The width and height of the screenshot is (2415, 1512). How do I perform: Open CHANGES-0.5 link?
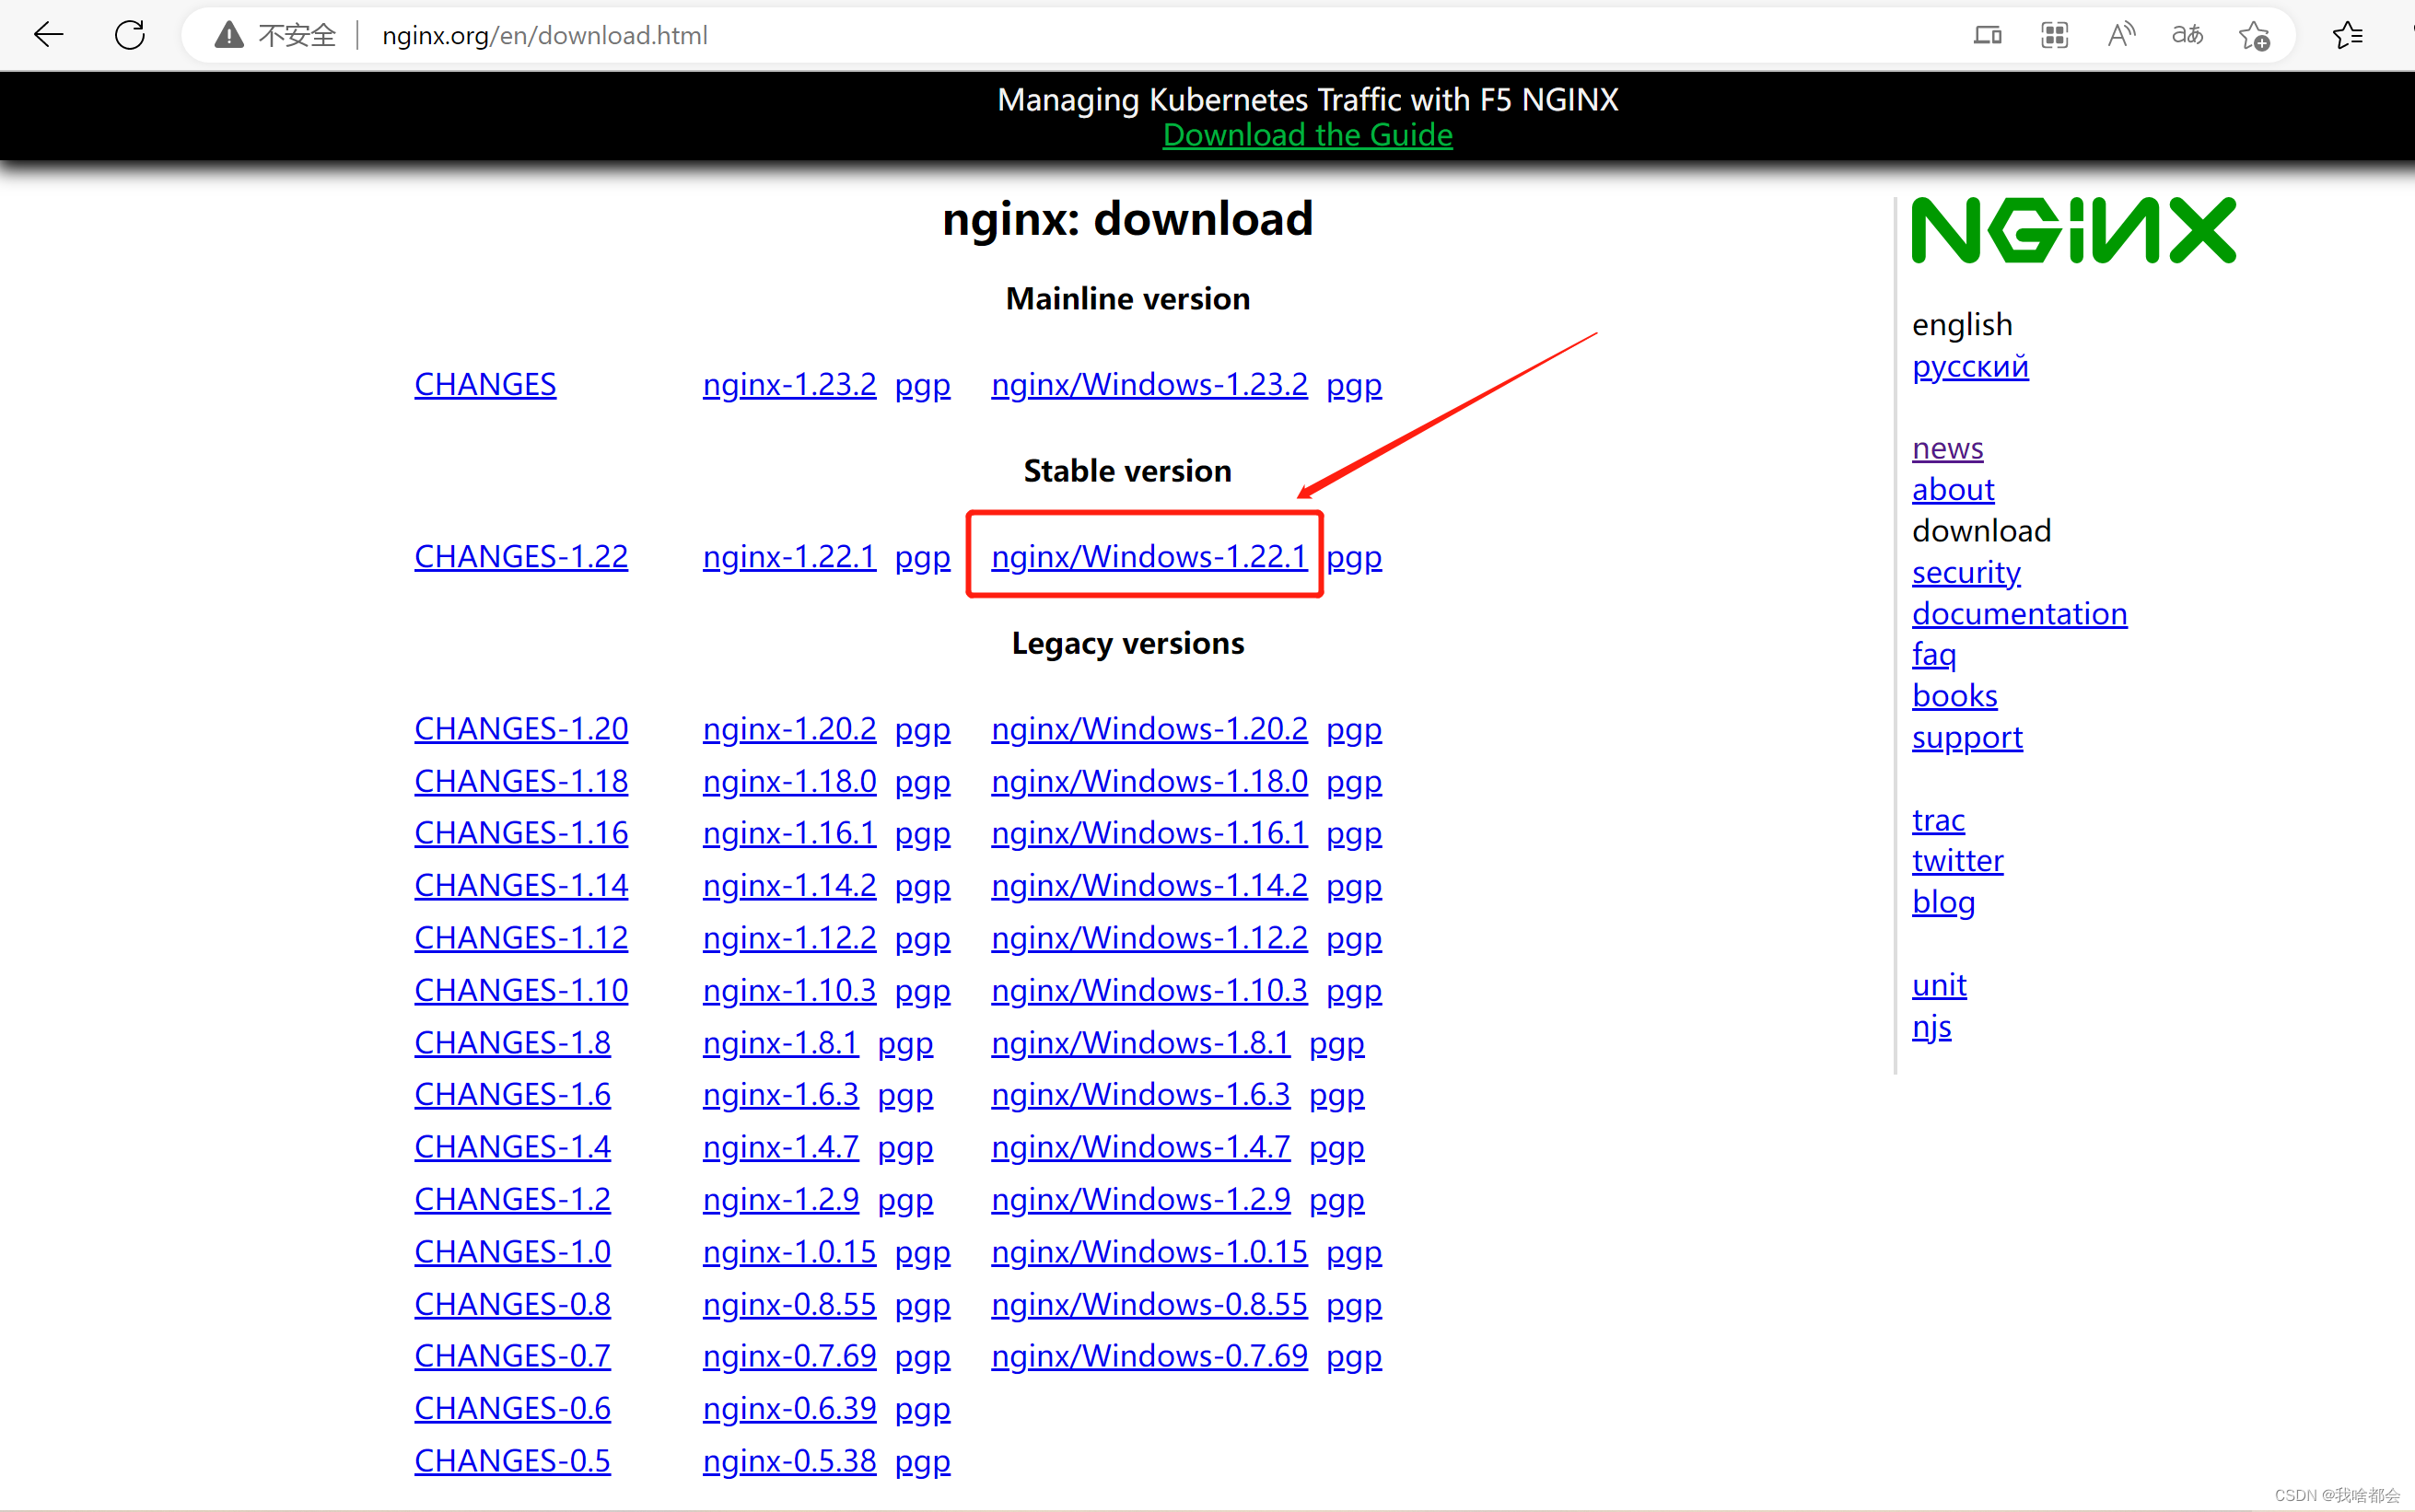tap(512, 1461)
